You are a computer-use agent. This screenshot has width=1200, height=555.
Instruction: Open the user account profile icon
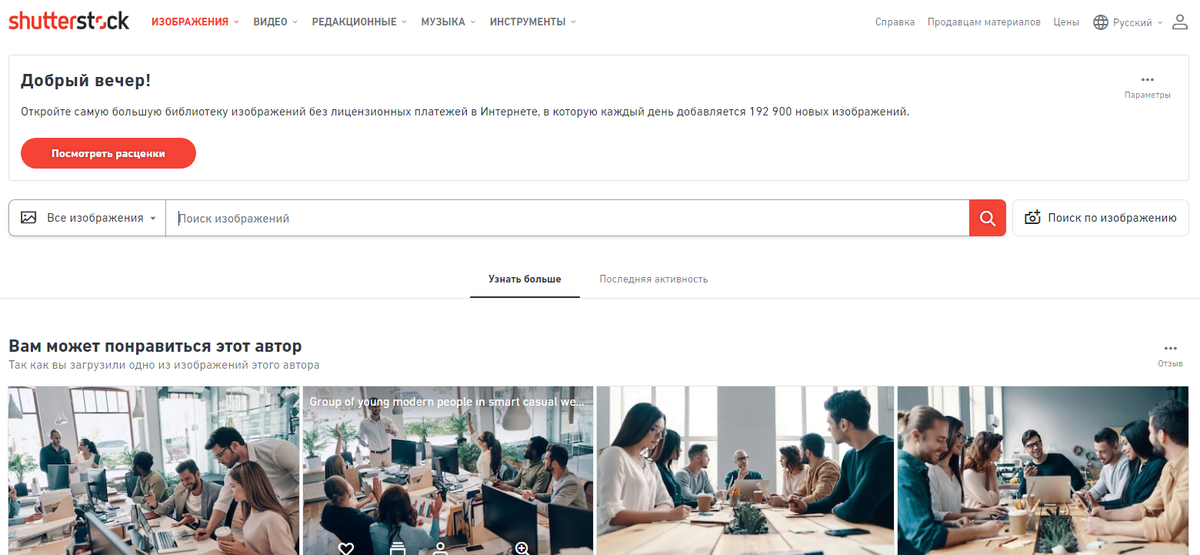pyautogui.click(x=1180, y=22)
